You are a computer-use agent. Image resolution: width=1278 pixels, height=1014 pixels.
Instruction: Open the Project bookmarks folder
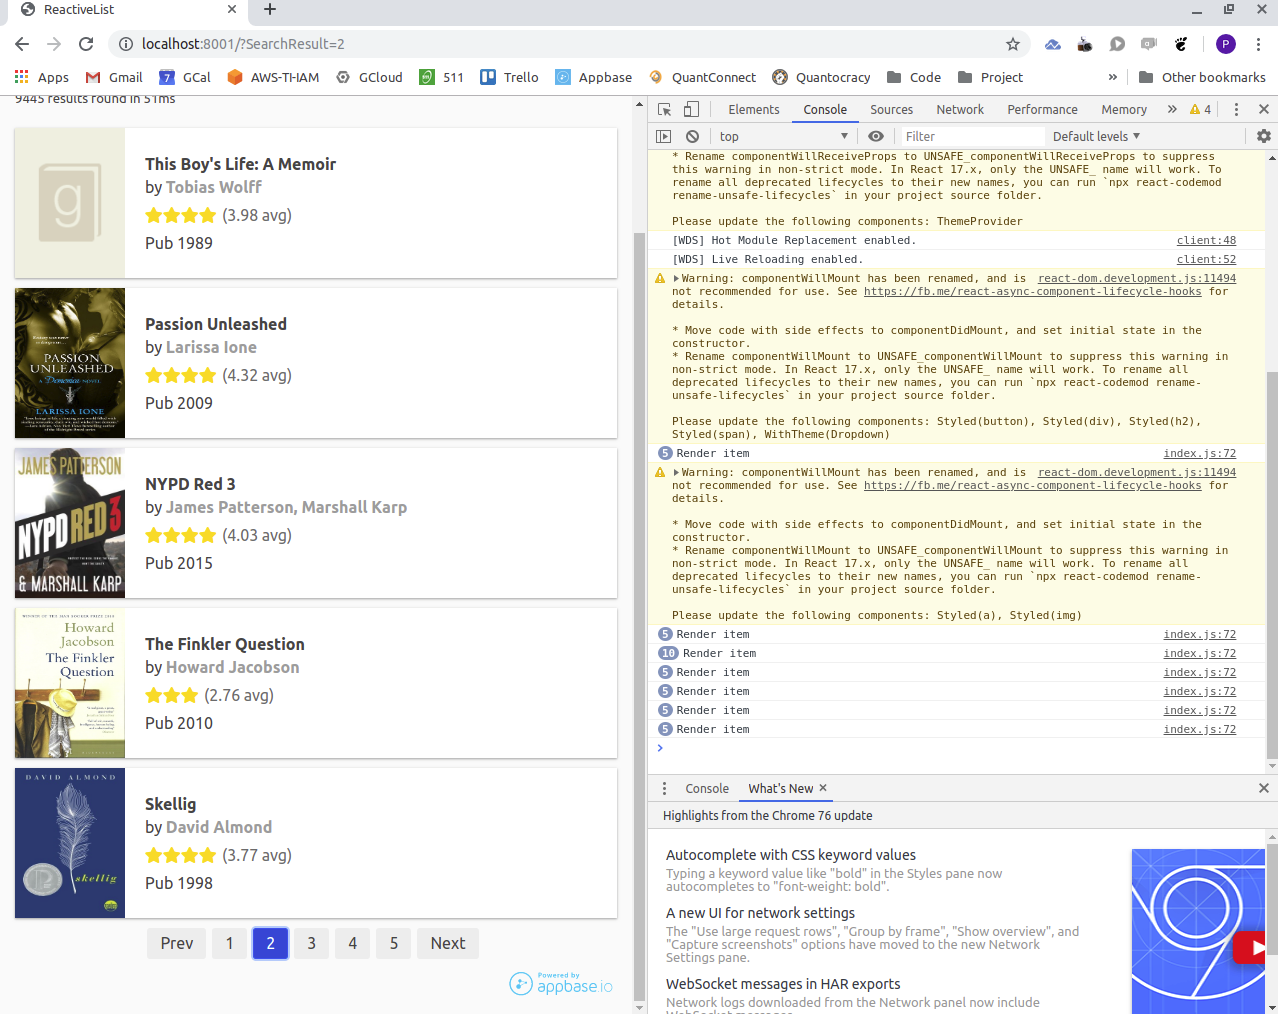(990, 77)
